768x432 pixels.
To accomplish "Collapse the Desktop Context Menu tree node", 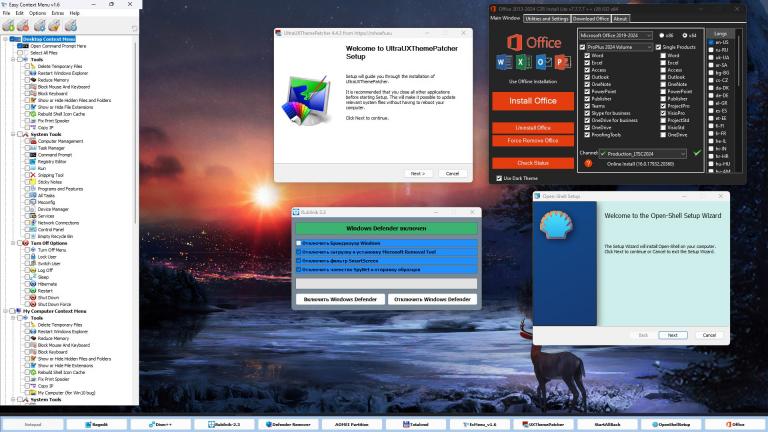I will (x=5, y=39).
